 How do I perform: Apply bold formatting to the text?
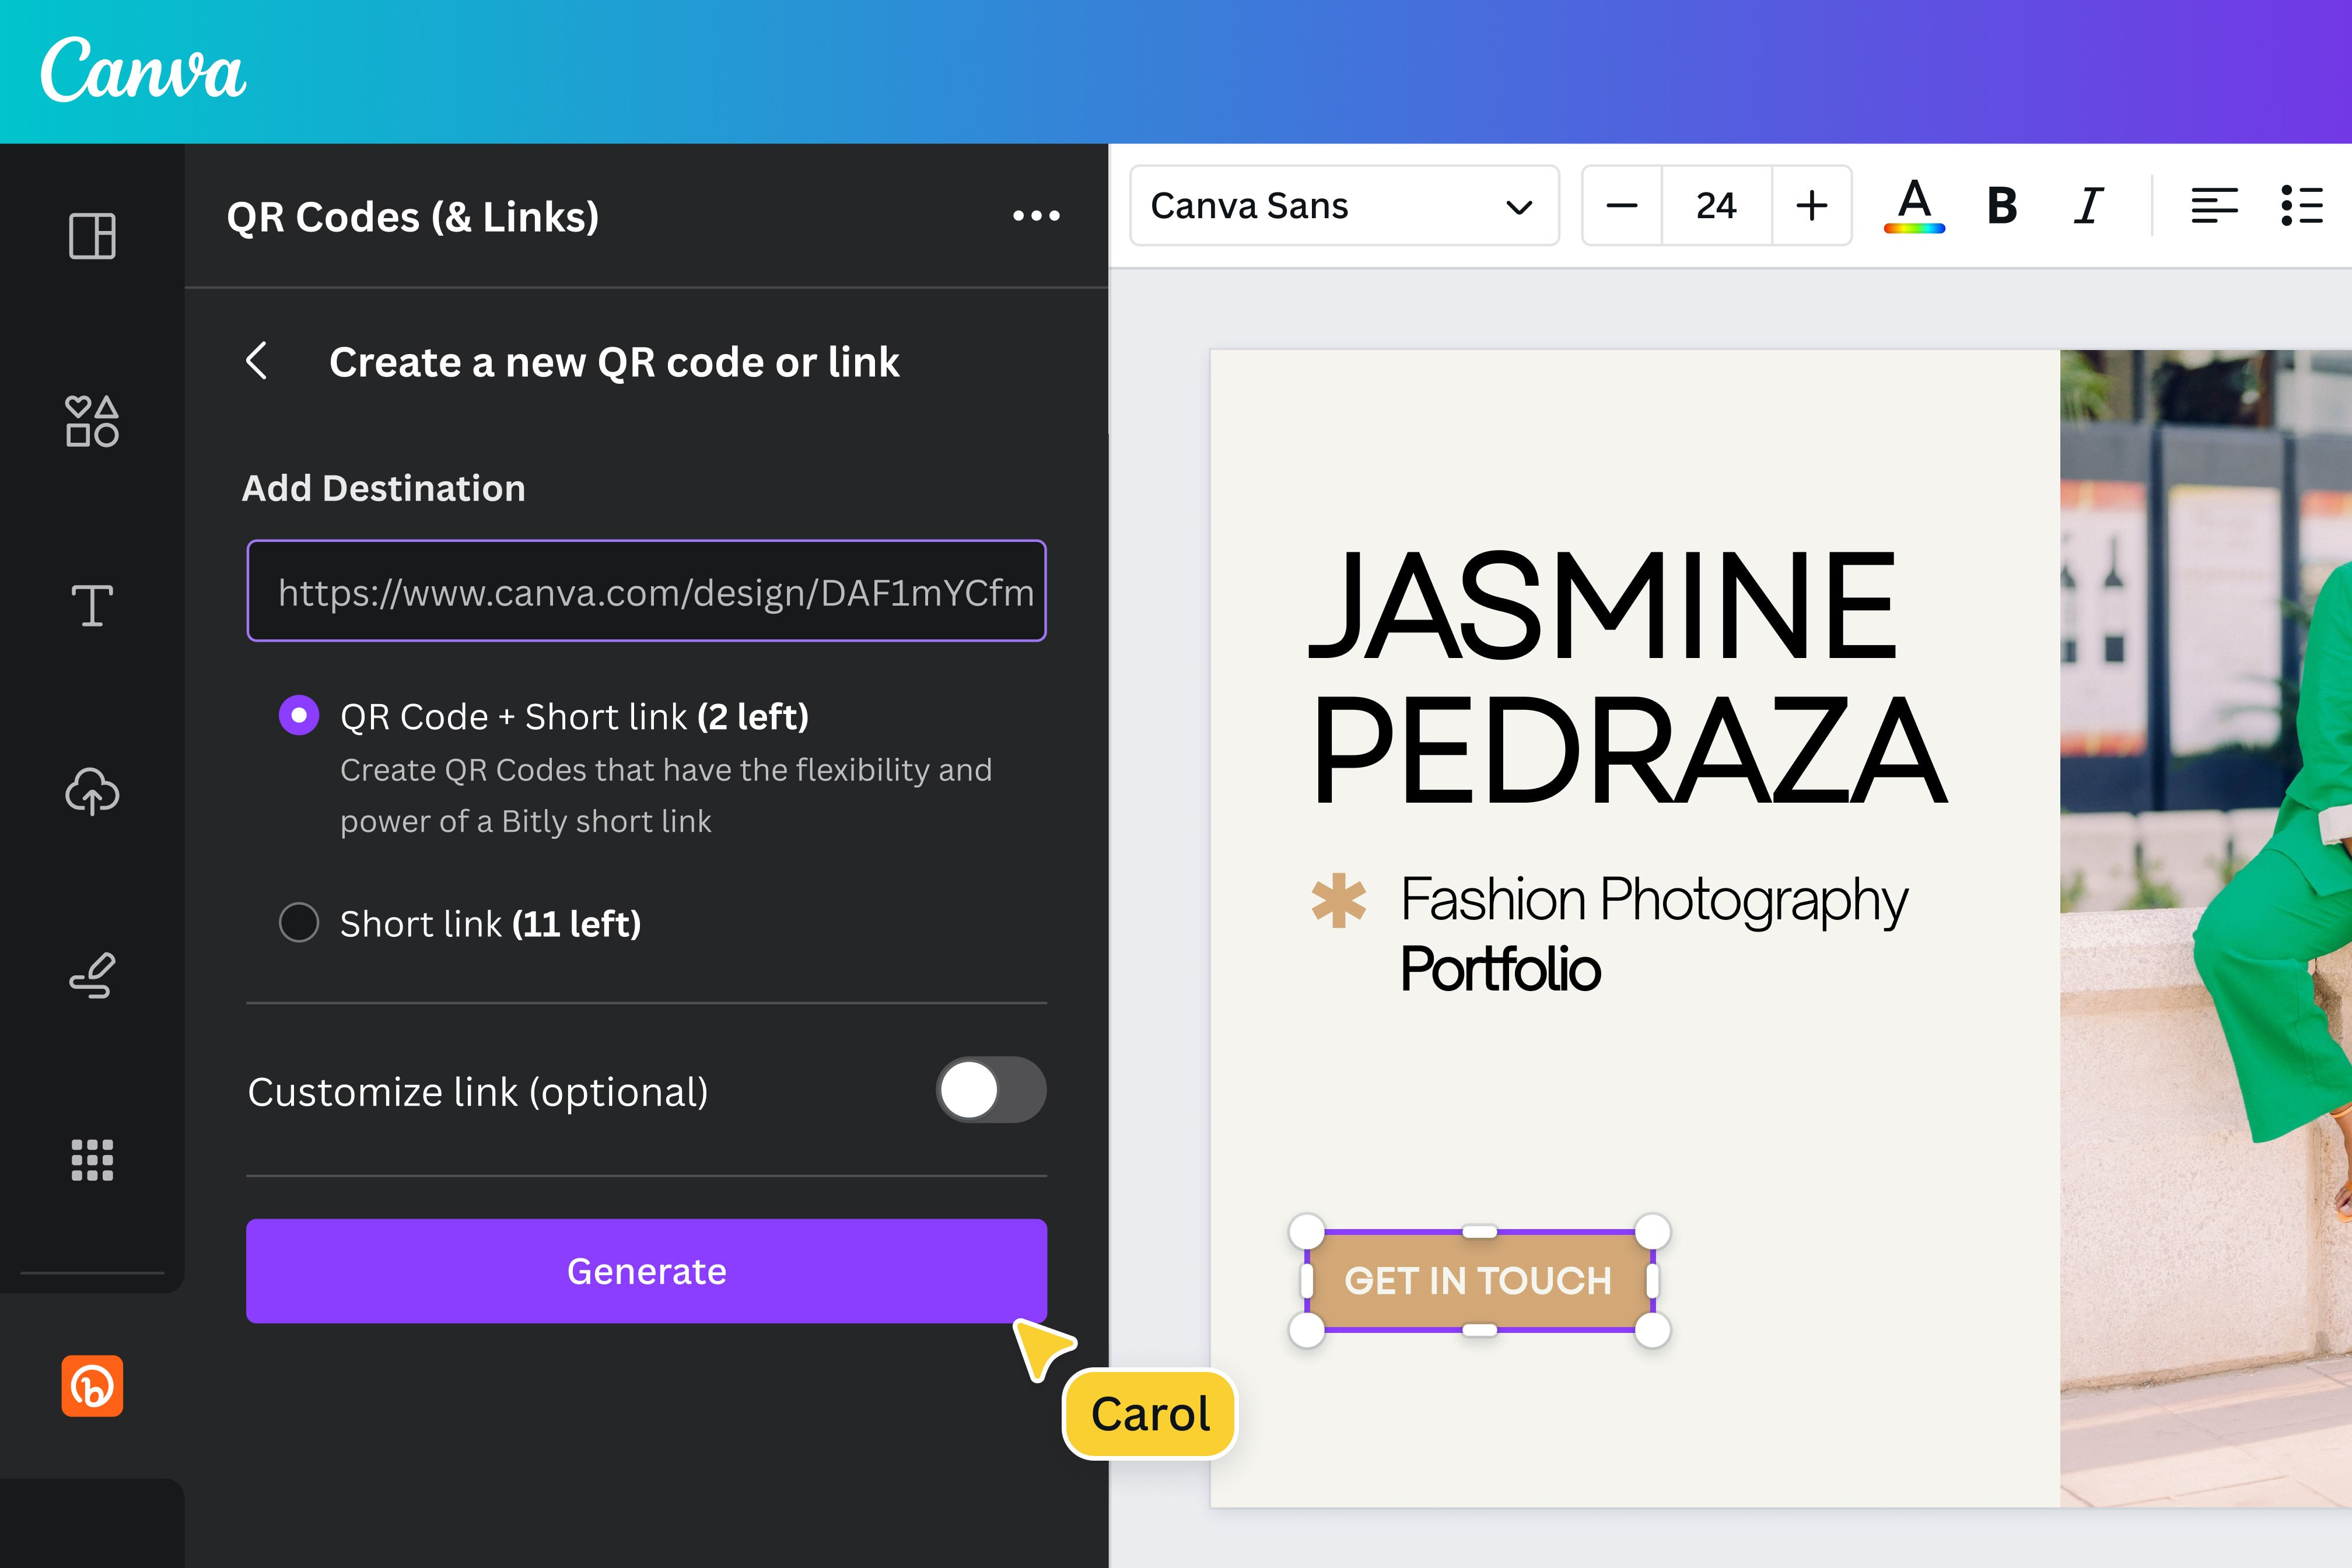tap(2001, 206)
